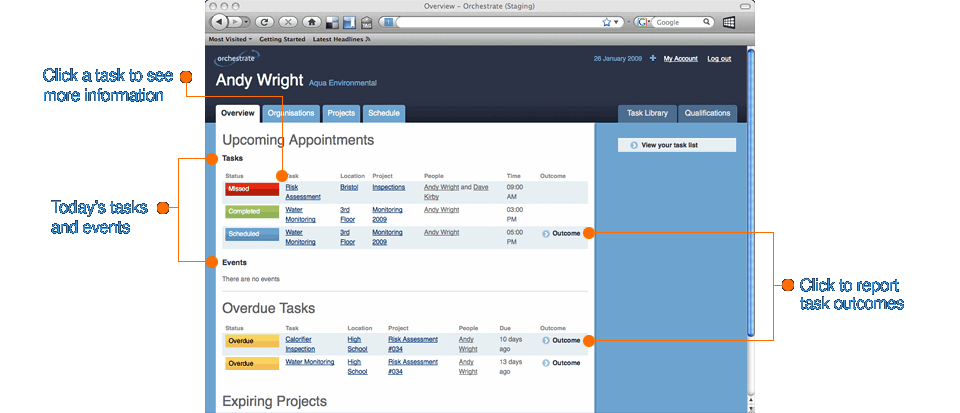Click the page's vertical scrollbar
This screenshot has width=960, height=413.
[x=750, y=190]
